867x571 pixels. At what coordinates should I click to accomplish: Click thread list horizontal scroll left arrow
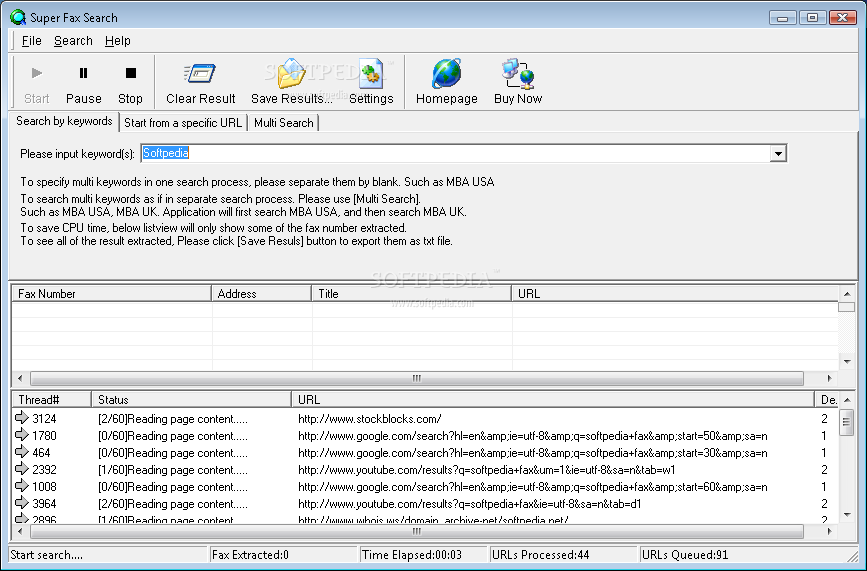(20, 531)
